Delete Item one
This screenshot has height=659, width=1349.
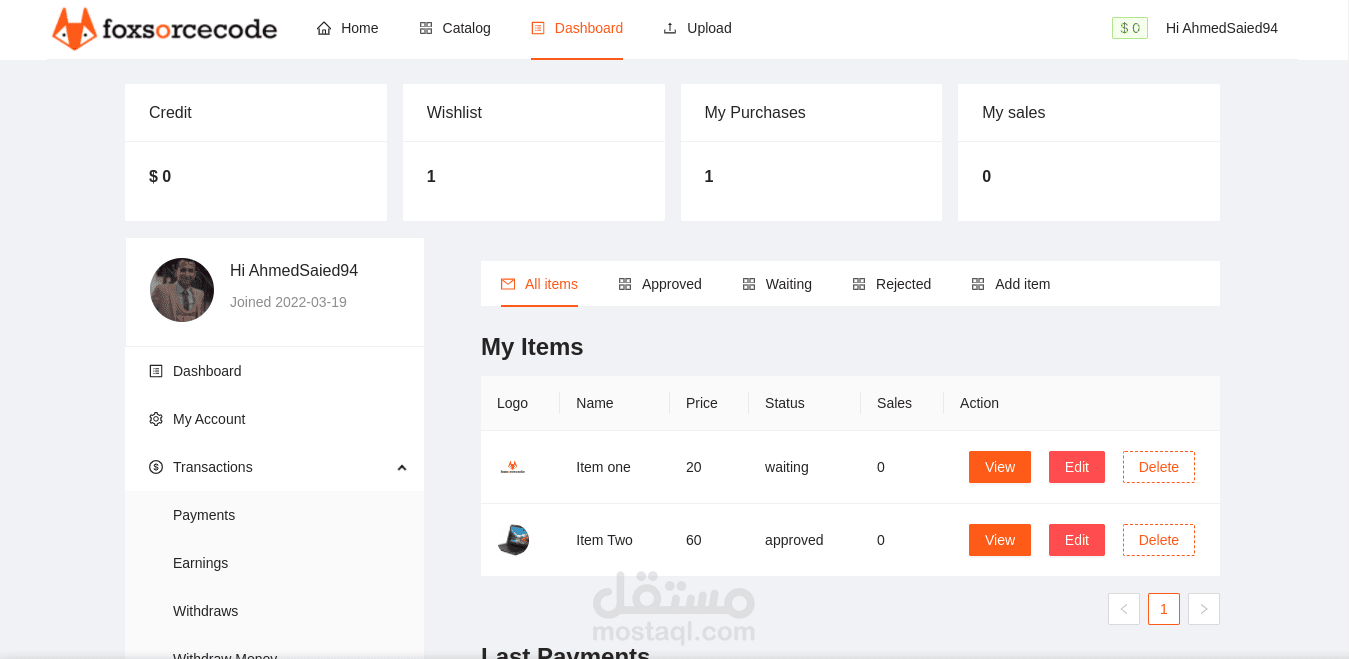point(1159,467)
